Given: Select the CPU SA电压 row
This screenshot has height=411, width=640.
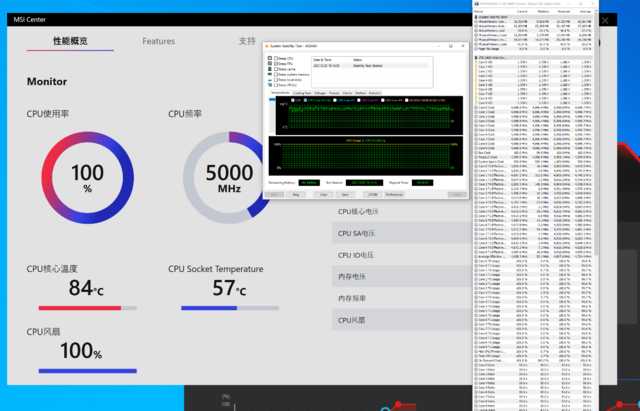Looking at the screenshot, I should 402,233.
